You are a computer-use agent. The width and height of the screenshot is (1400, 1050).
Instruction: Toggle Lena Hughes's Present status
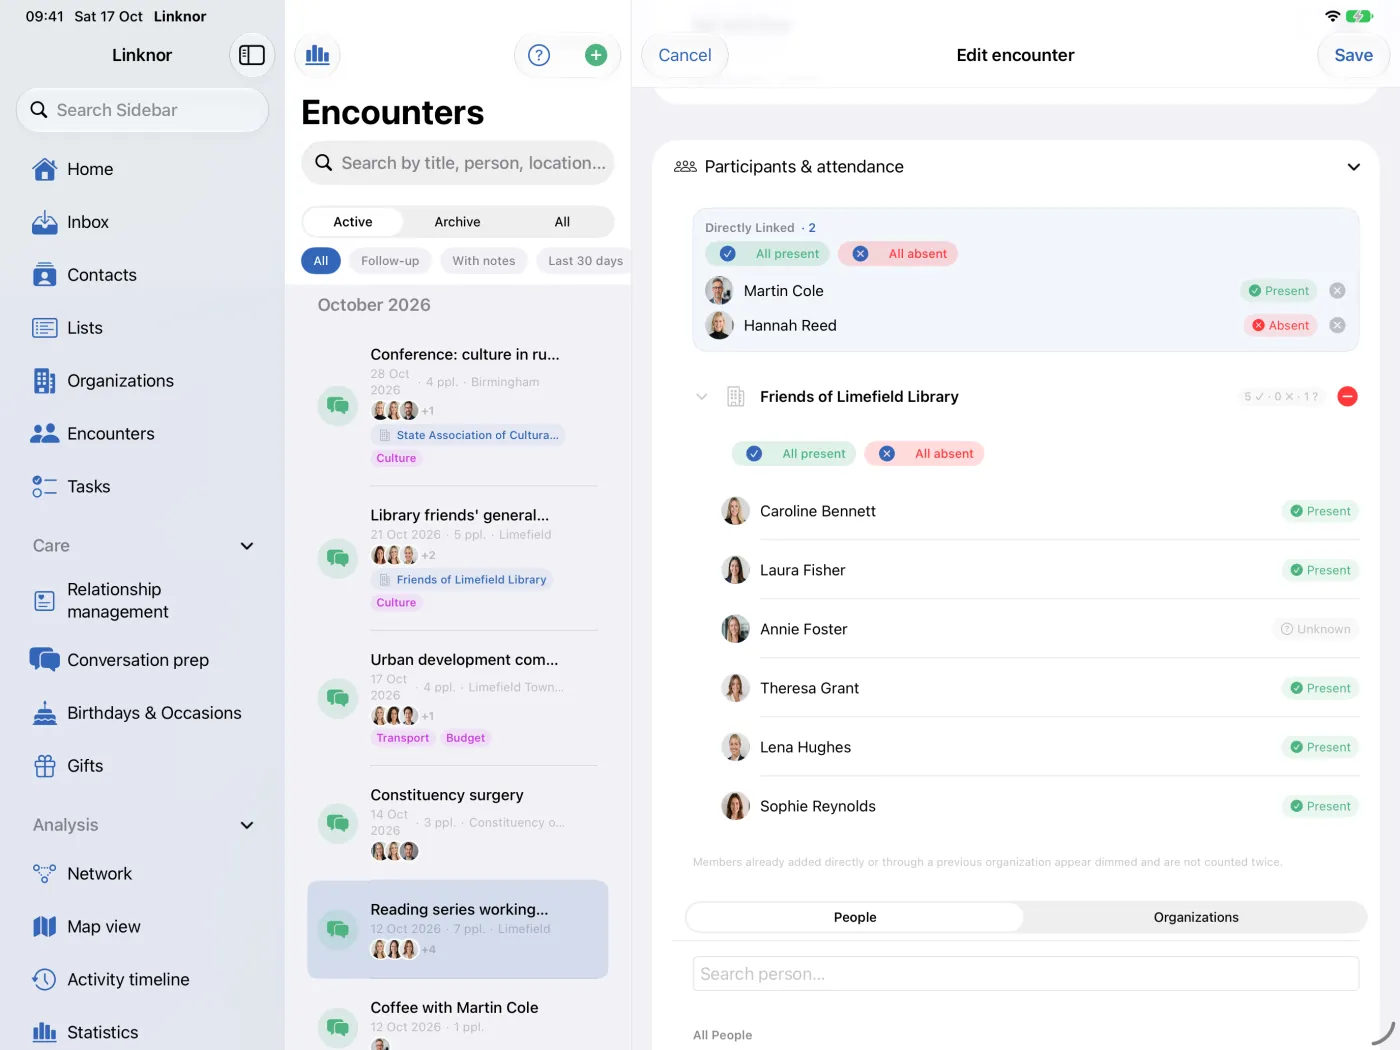click(x=1320, y=747)
